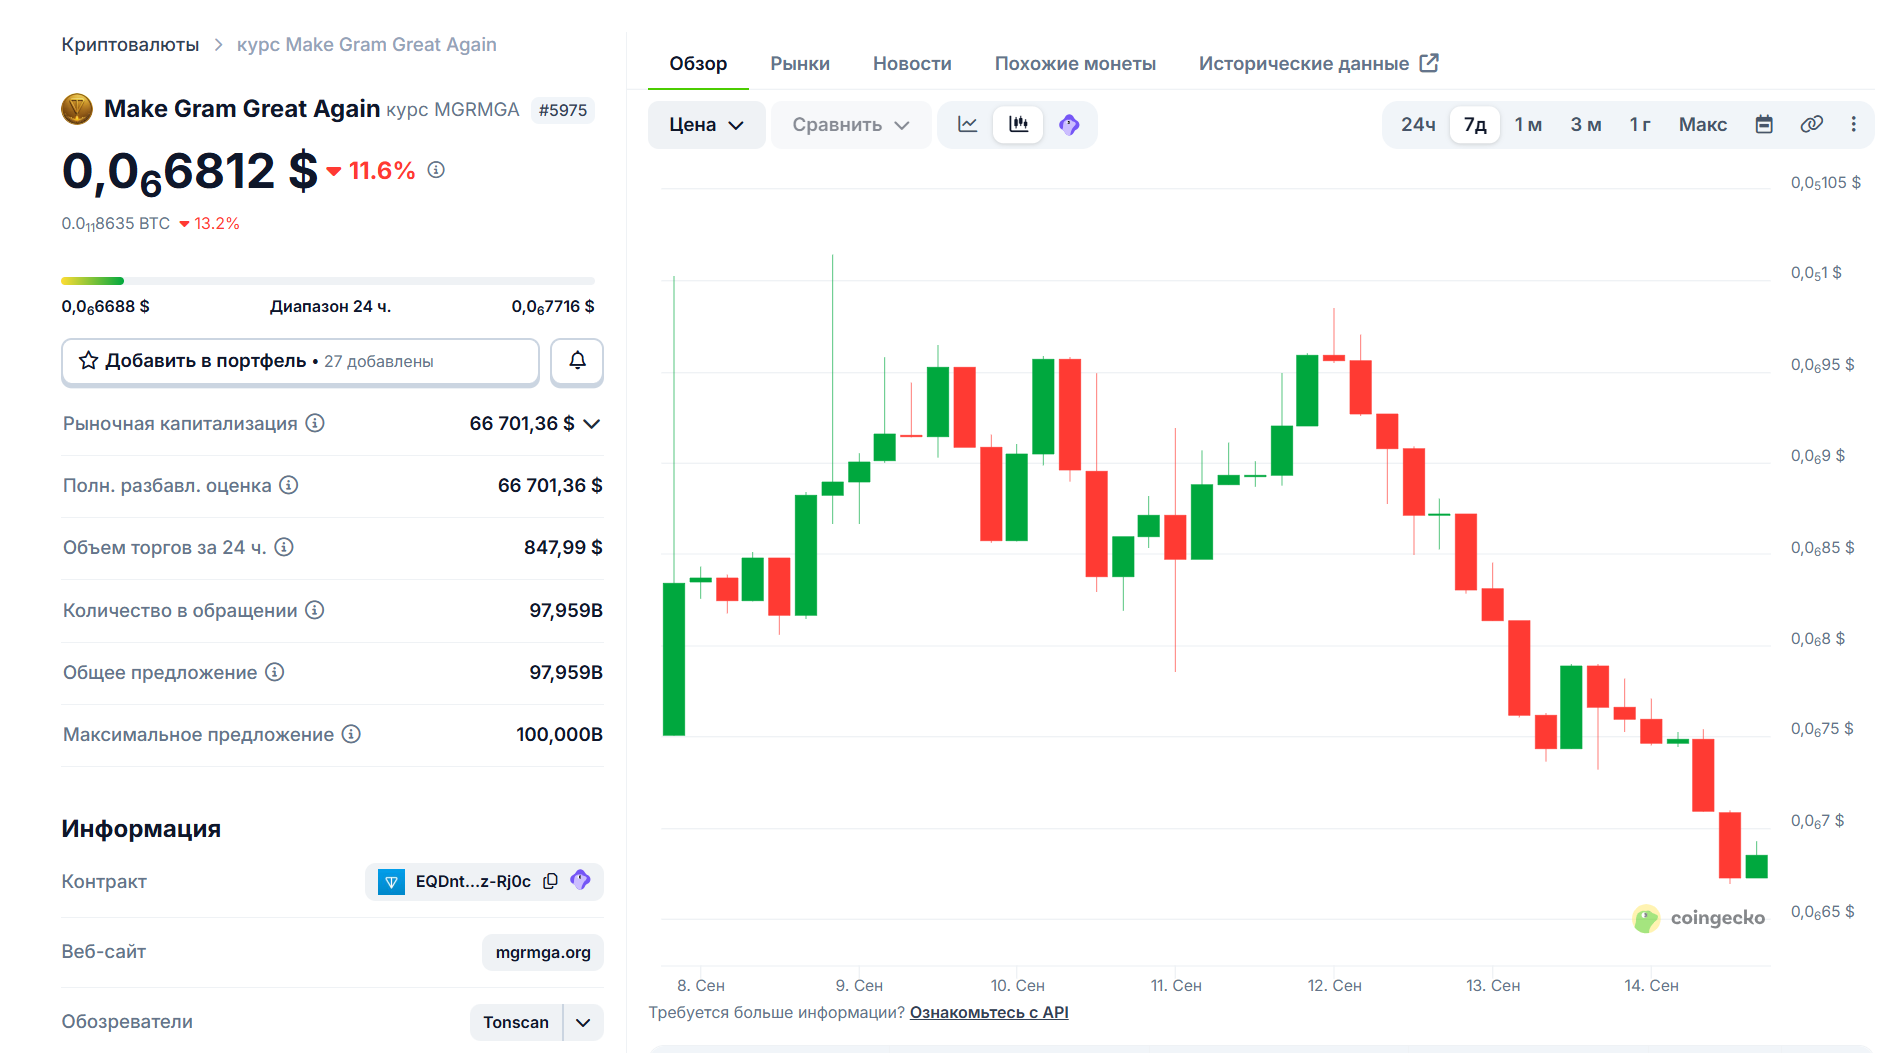This screenshot has width=1884, height=1053.
Task: Click Добавить в портфель button
Action: tap(300, 361)
